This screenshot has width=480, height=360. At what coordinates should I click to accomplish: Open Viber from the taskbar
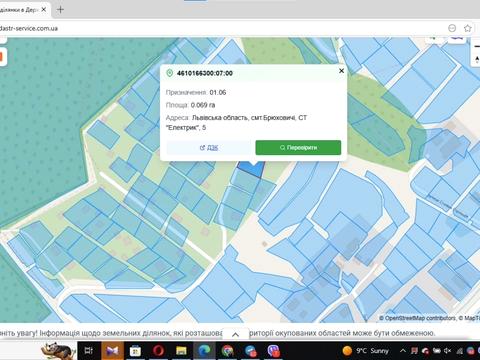point(274,351)
